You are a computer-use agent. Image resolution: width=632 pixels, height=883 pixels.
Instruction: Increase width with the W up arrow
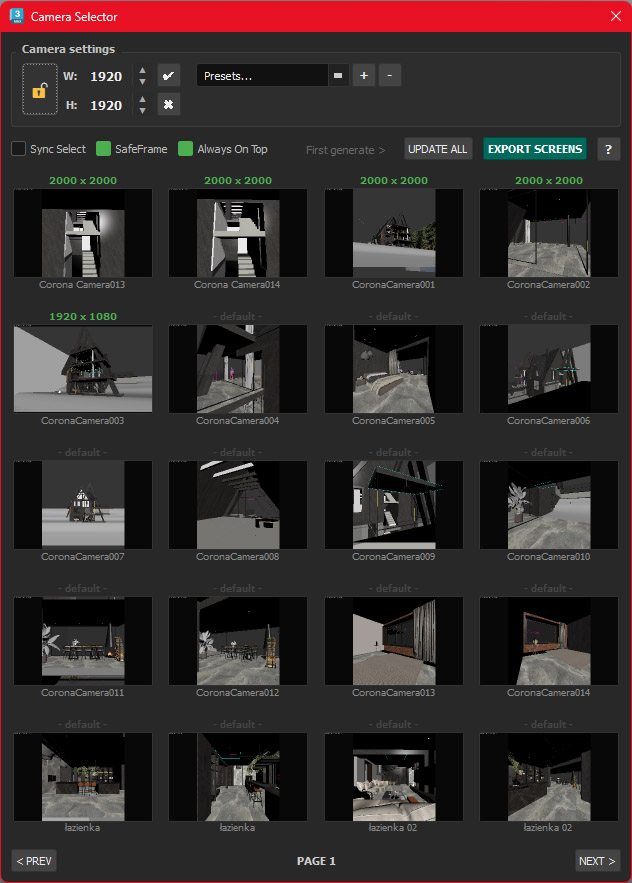tap(143, 70)
